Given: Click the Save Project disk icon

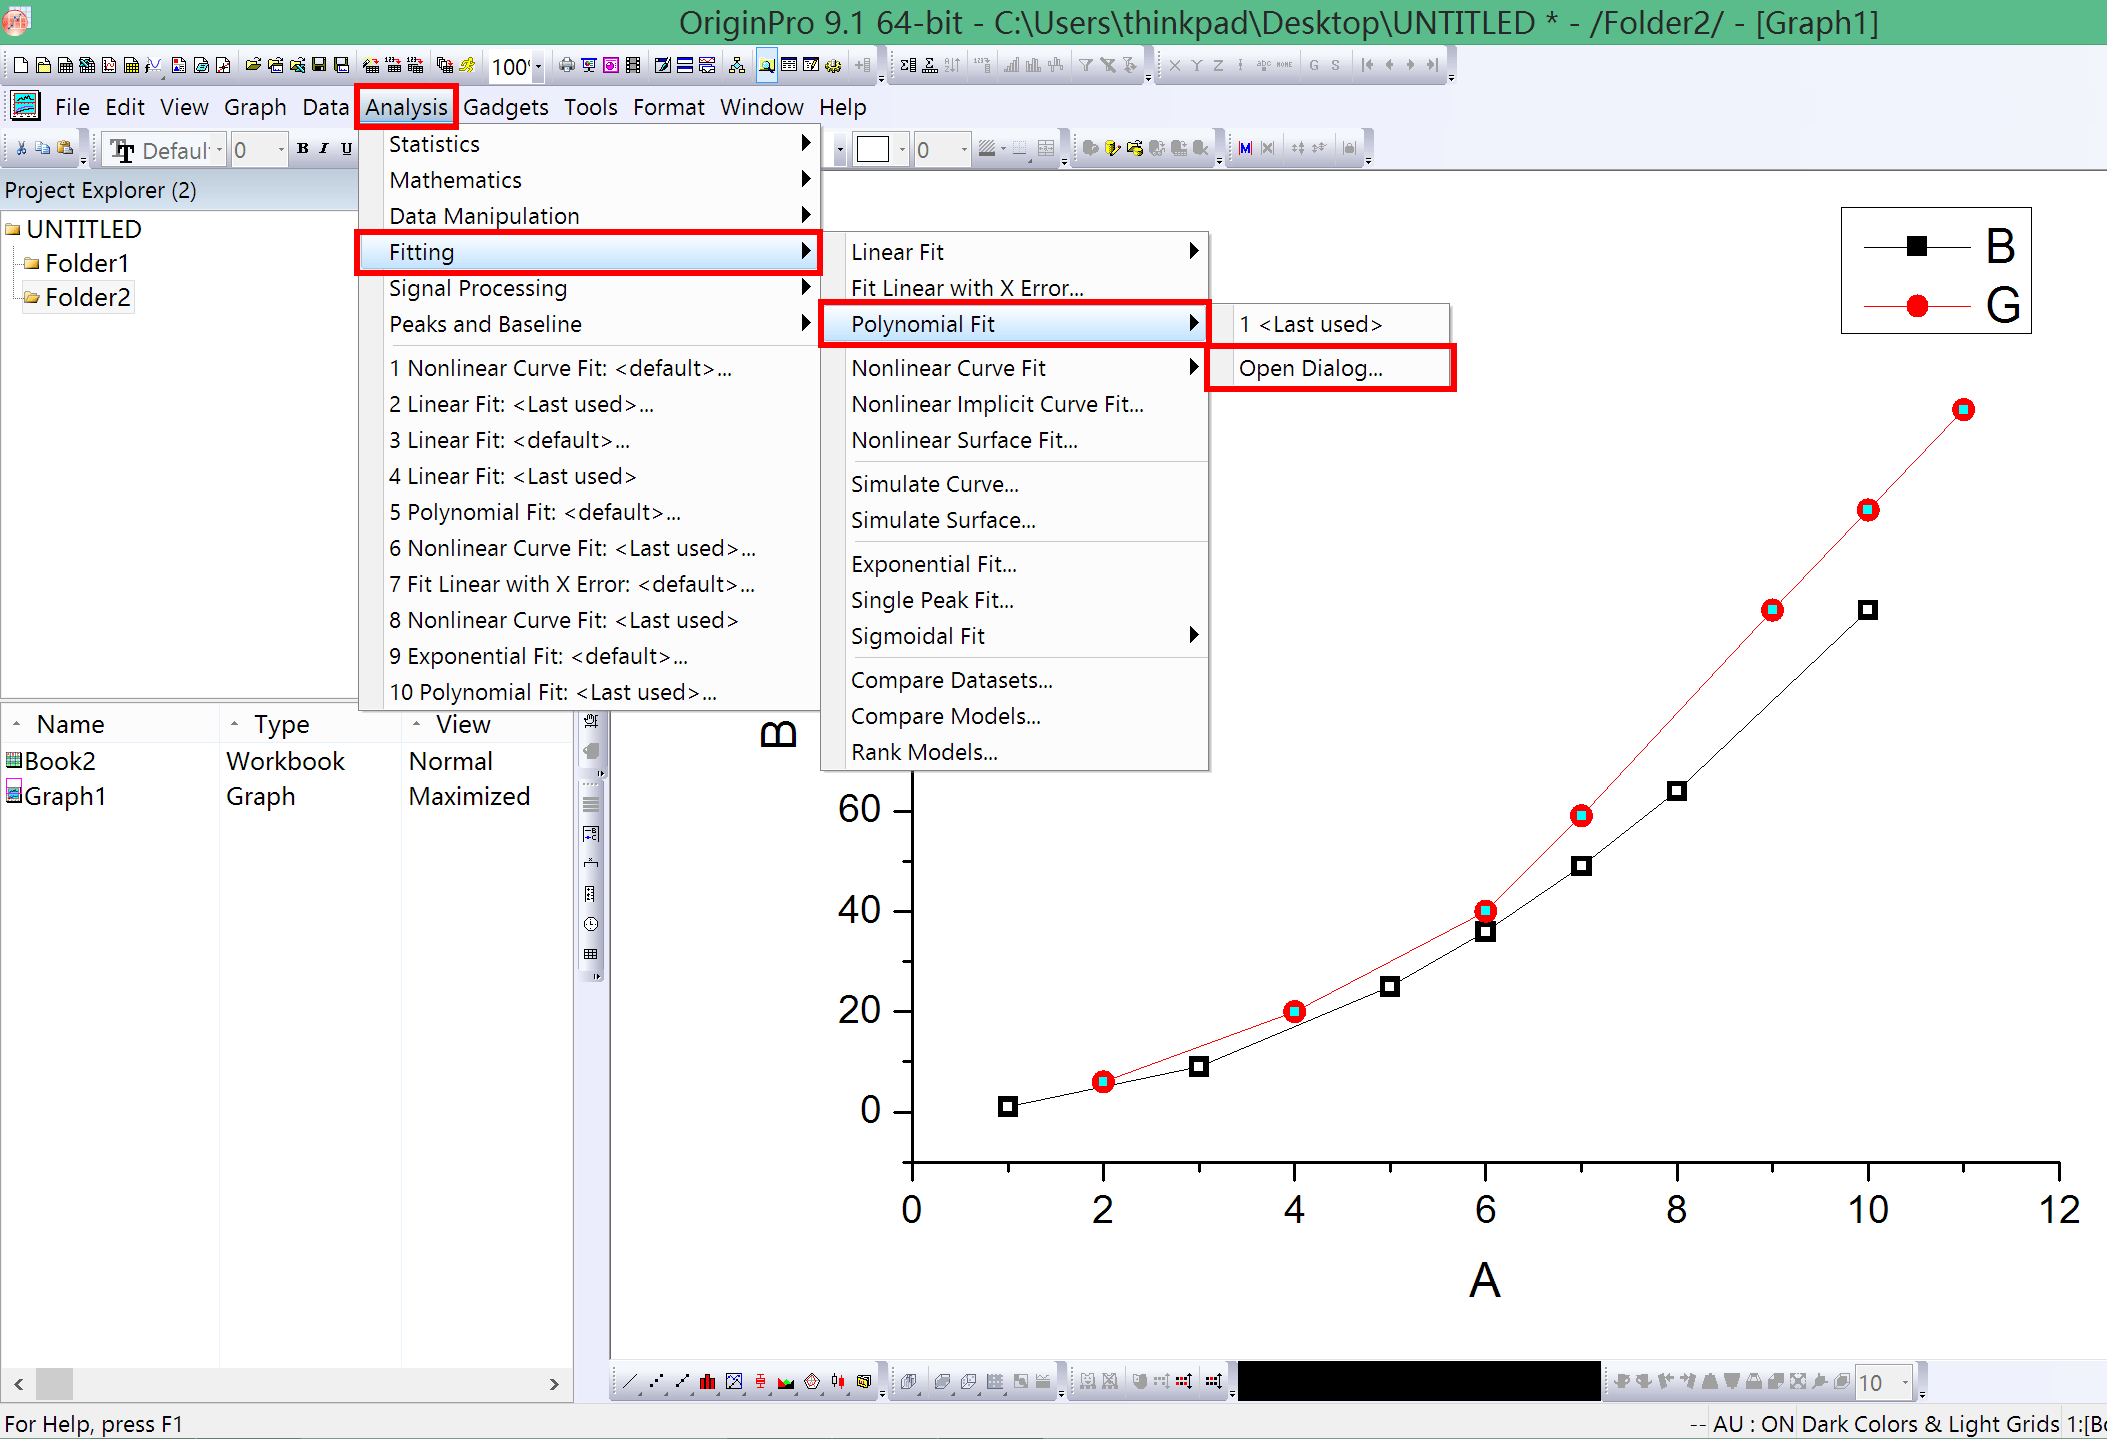Looking at the screenshot, I should [x=319, y=66].
